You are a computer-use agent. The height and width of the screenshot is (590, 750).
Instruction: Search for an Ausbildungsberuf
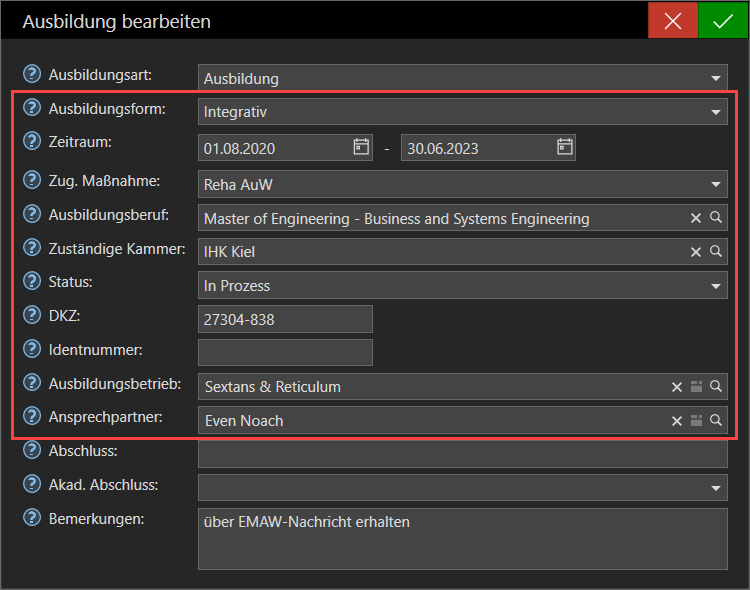click(716, 218)
